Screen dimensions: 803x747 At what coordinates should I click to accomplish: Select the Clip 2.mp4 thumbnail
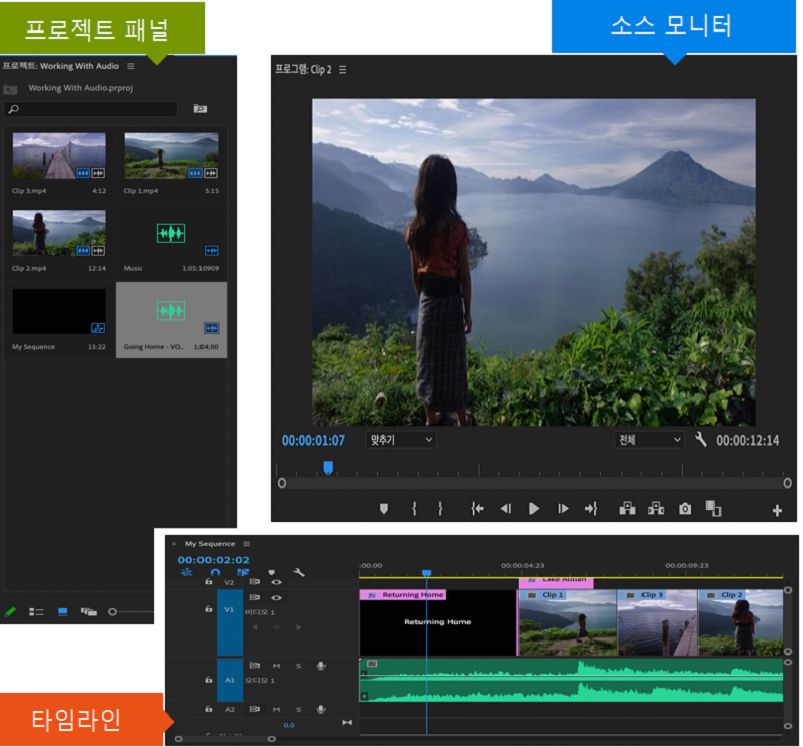pos(59,233)
